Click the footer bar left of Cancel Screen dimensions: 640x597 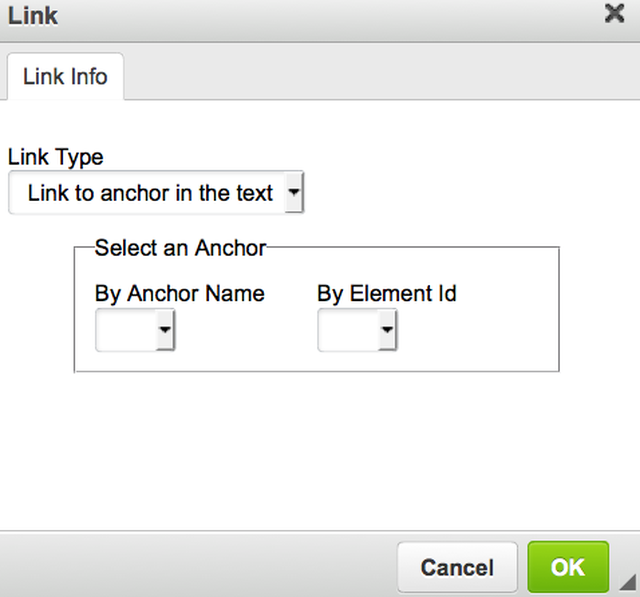coord(200,567)
